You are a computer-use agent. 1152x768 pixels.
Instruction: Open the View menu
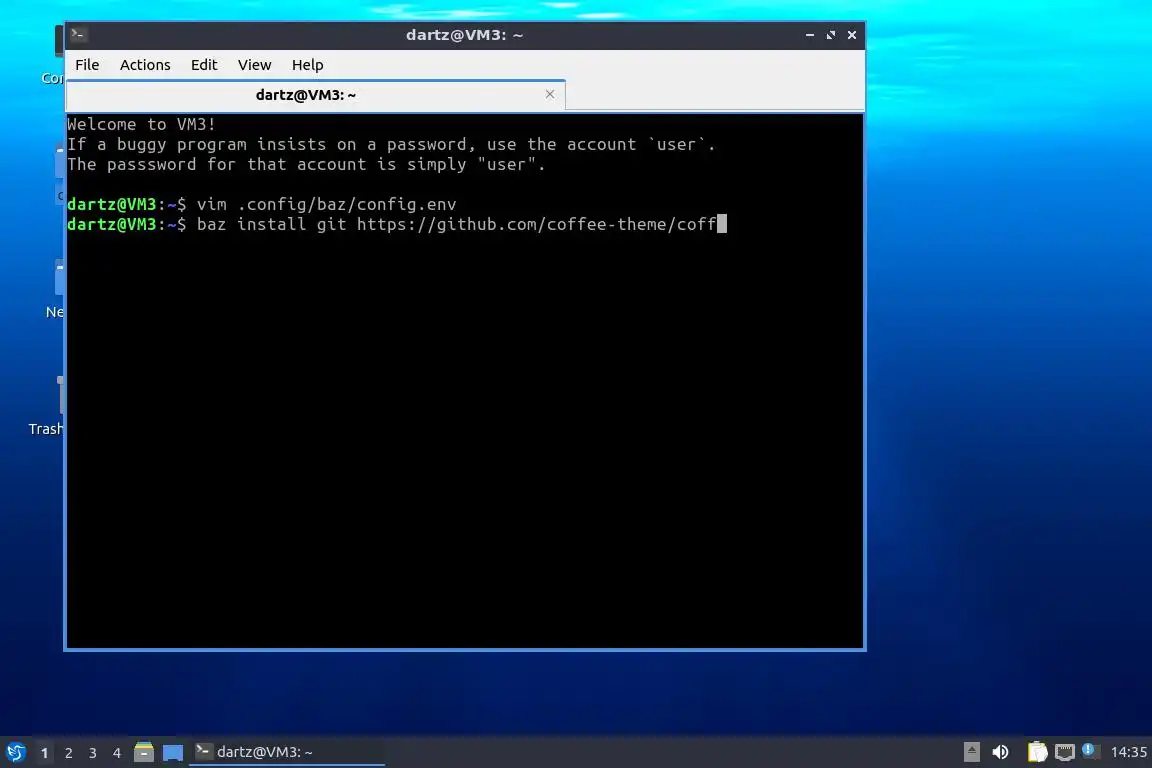(254, 65)
